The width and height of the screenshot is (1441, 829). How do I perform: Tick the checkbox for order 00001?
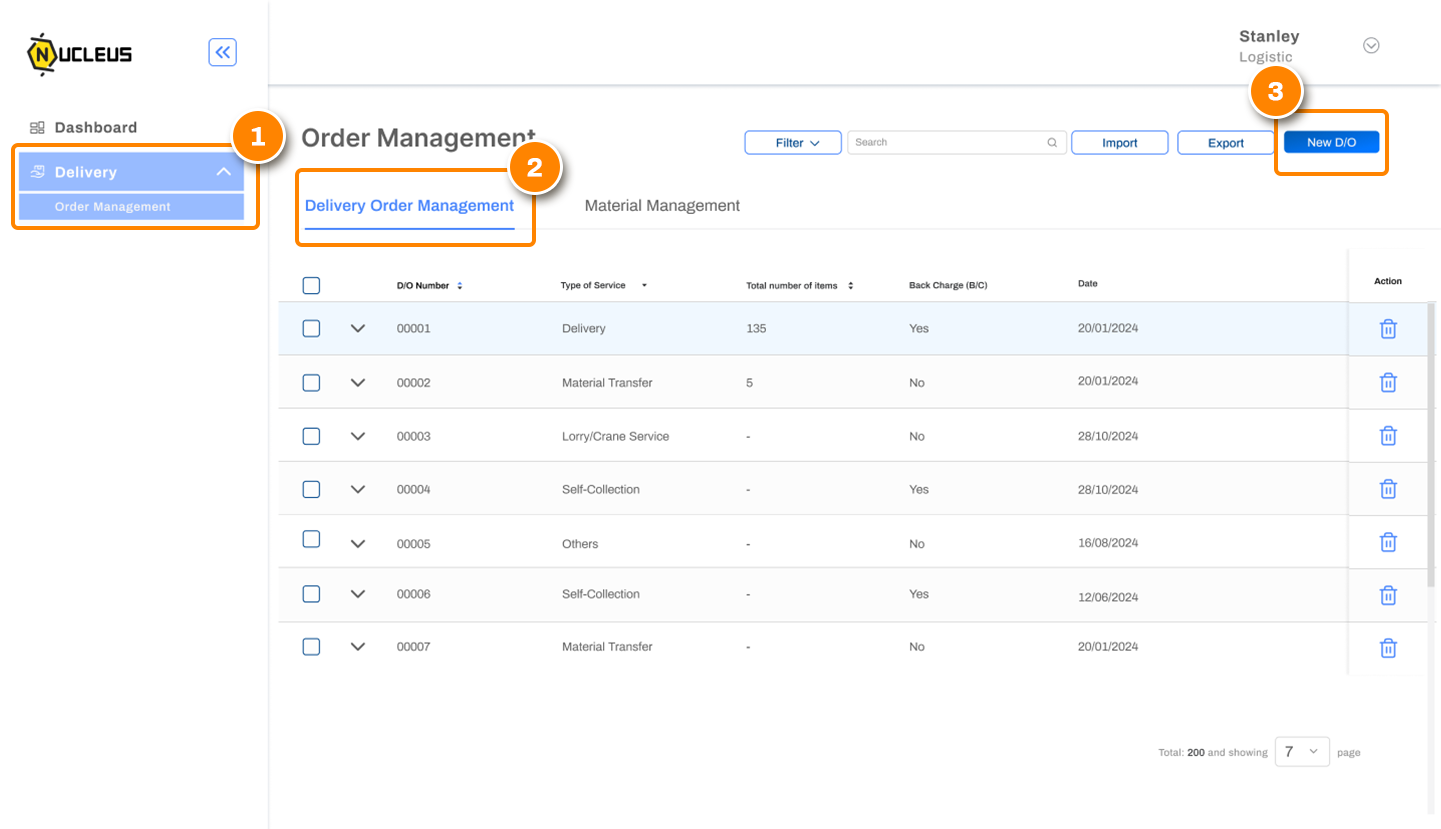(x=311, y=328)
